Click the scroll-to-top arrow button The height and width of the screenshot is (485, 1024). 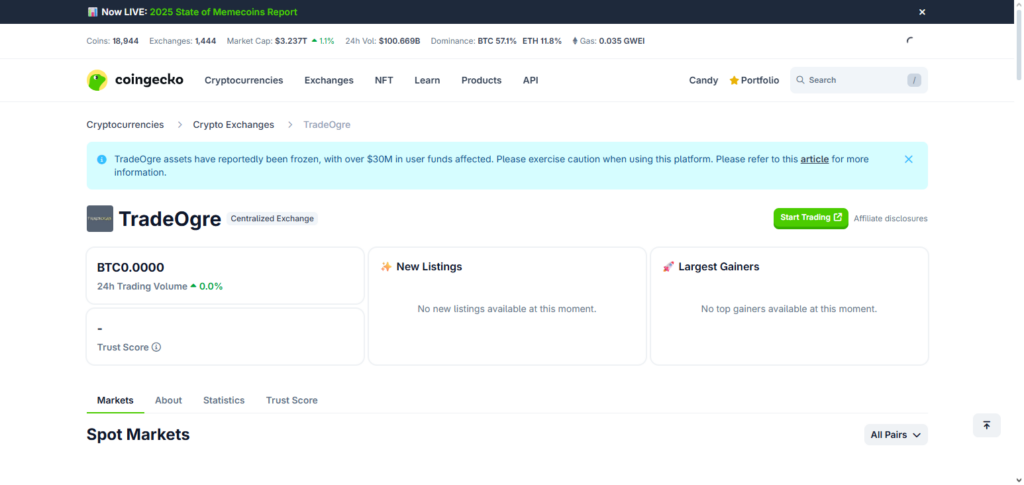click(986, 425)
